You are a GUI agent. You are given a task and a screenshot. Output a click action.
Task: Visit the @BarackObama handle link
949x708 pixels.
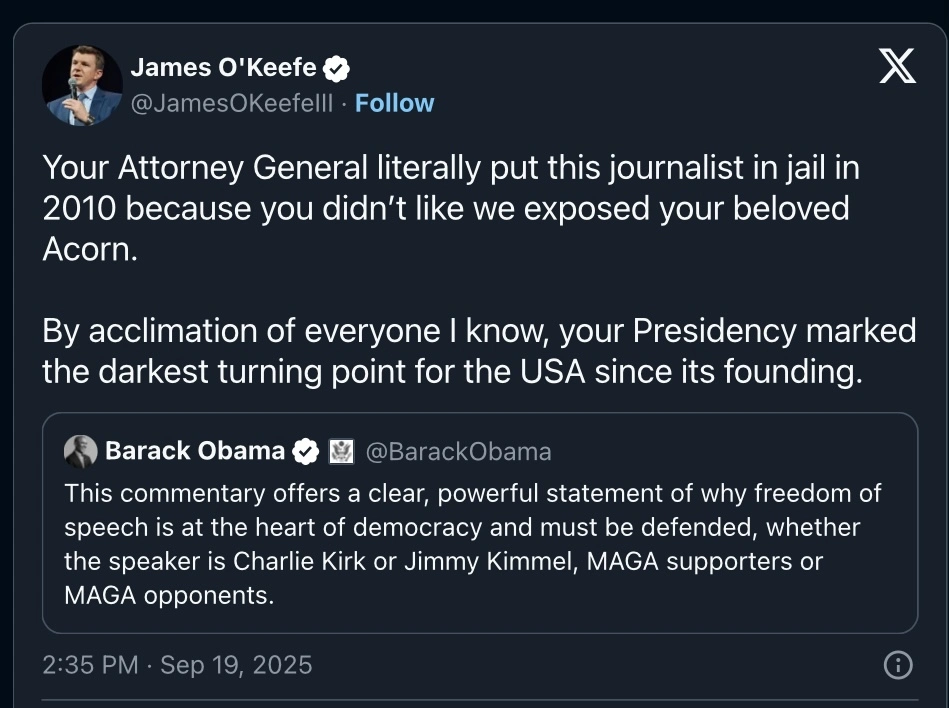point(458,452)
